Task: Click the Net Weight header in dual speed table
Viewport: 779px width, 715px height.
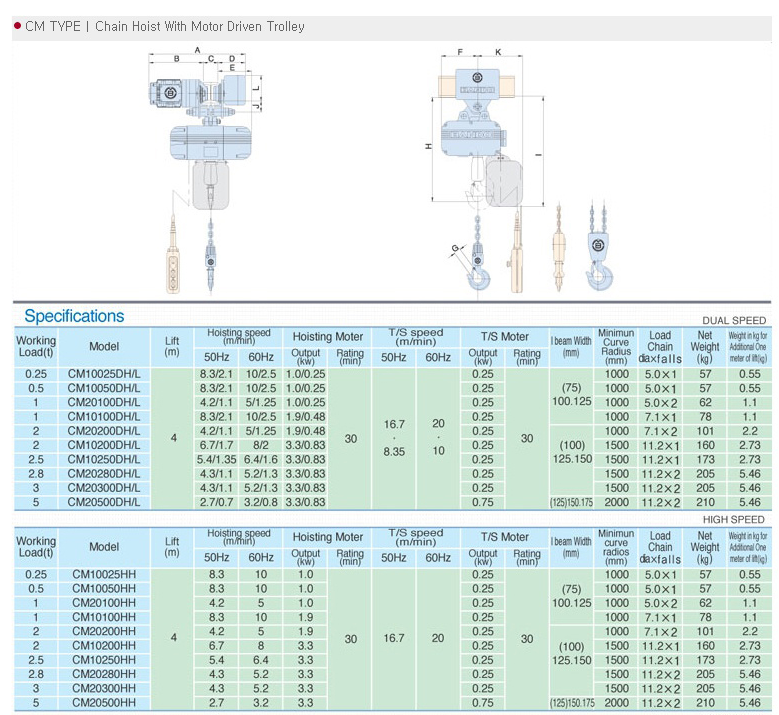Action: (x=705, y=347)
